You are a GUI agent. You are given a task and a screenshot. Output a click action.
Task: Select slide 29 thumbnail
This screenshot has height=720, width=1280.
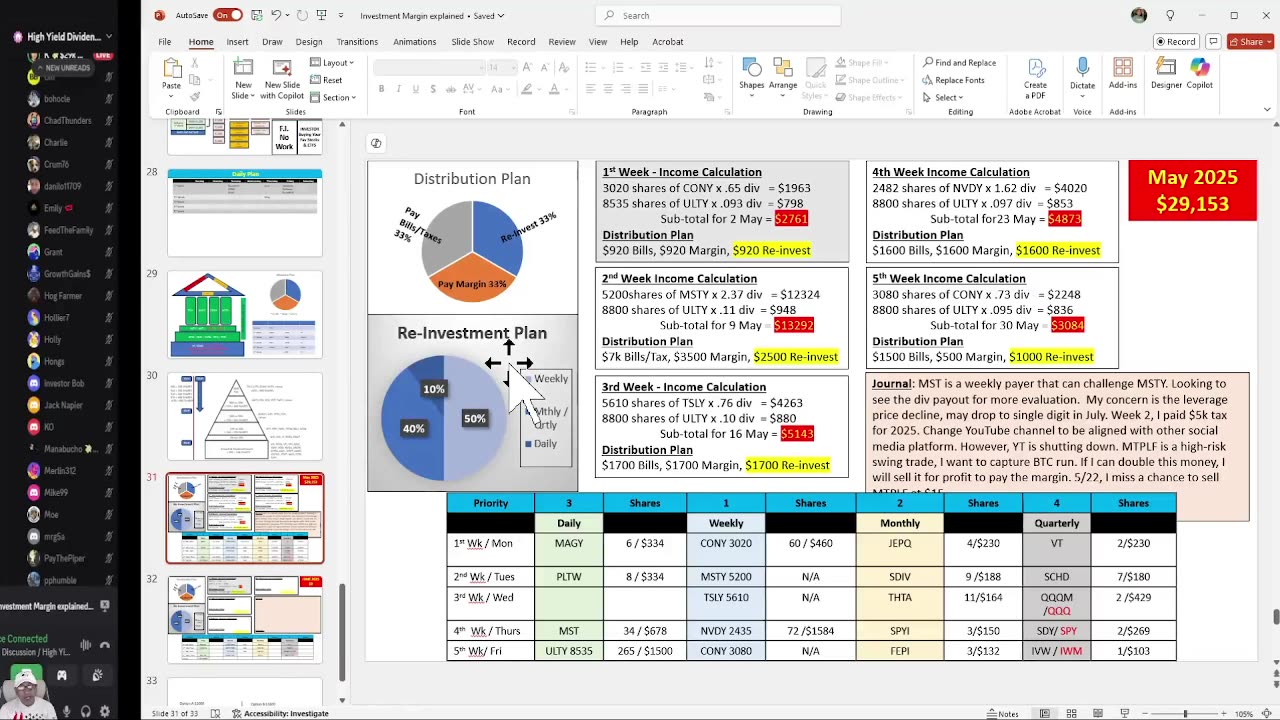245,314
